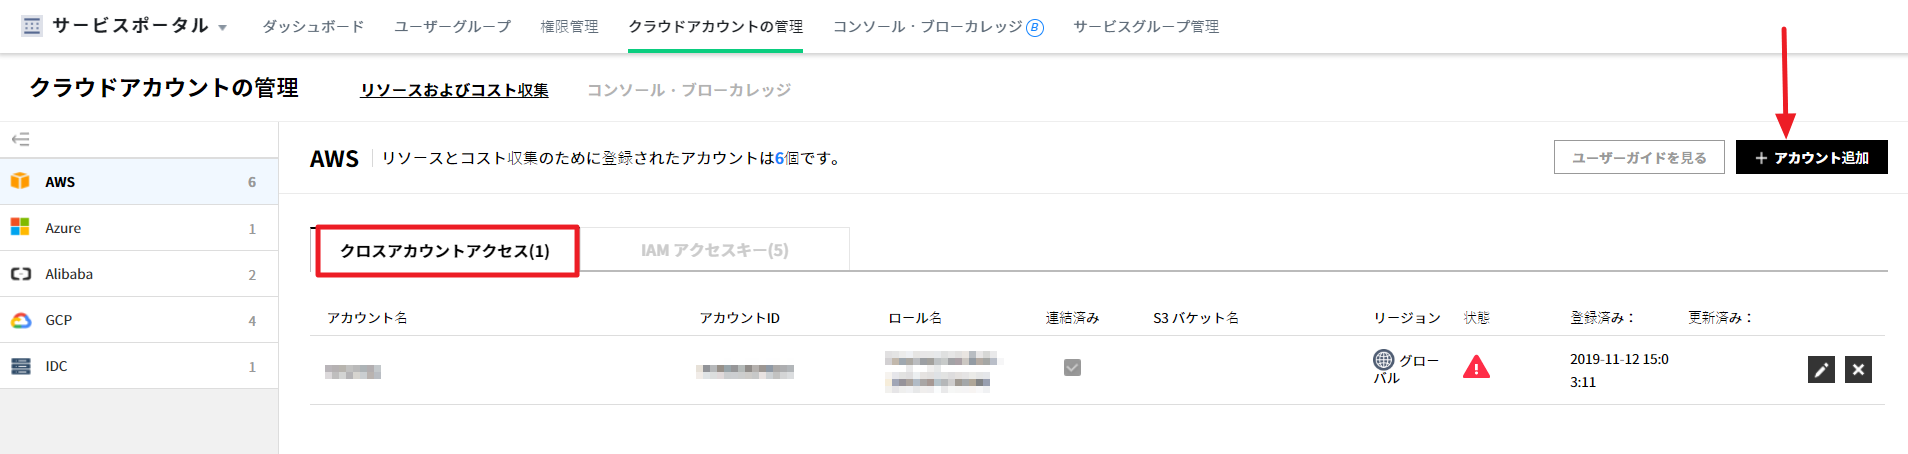Screen dimensions: 1908x454
Task: Open the リソースおよびコスト収集 link
Action: pos(454,90)
